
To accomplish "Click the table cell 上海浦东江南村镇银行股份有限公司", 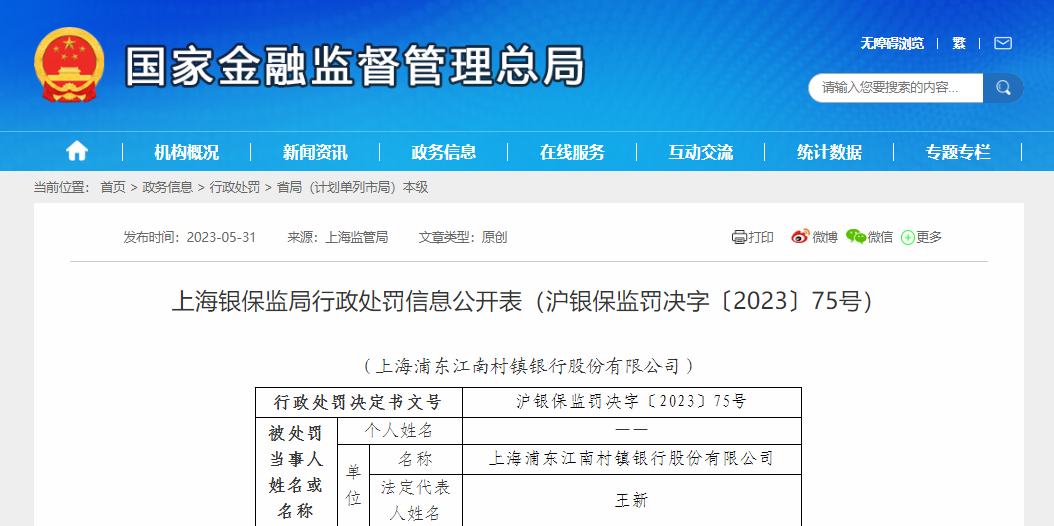I will (632, 459).
